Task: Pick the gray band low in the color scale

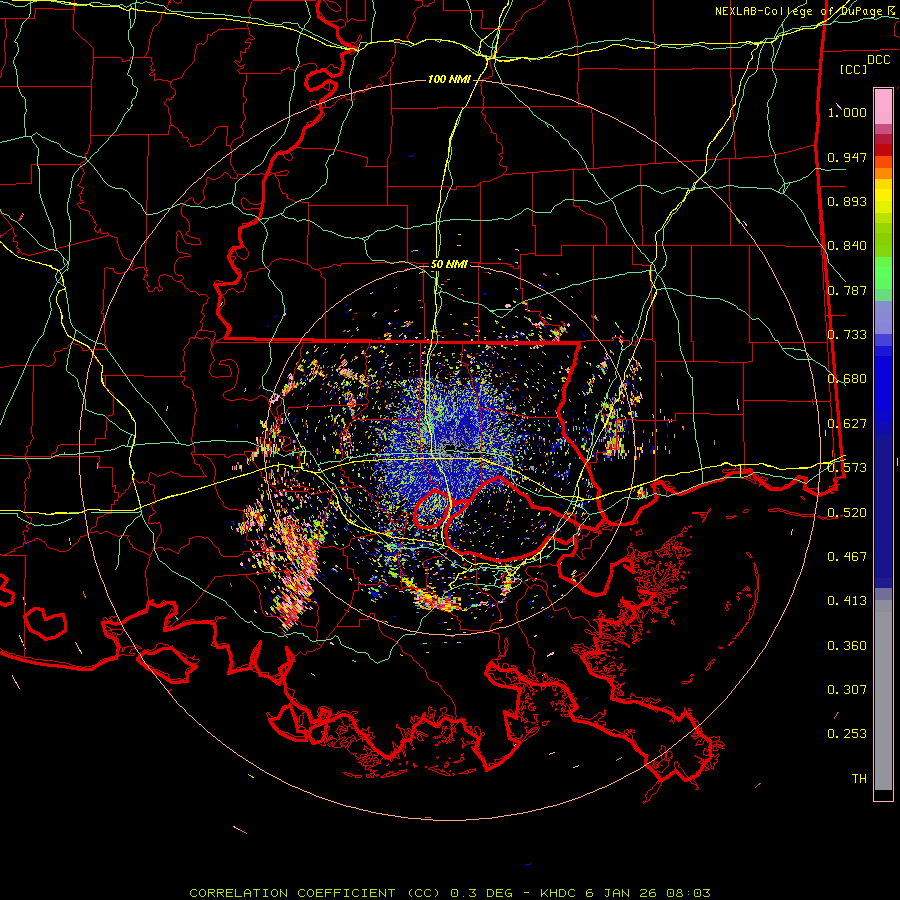Action: point(883,695)
